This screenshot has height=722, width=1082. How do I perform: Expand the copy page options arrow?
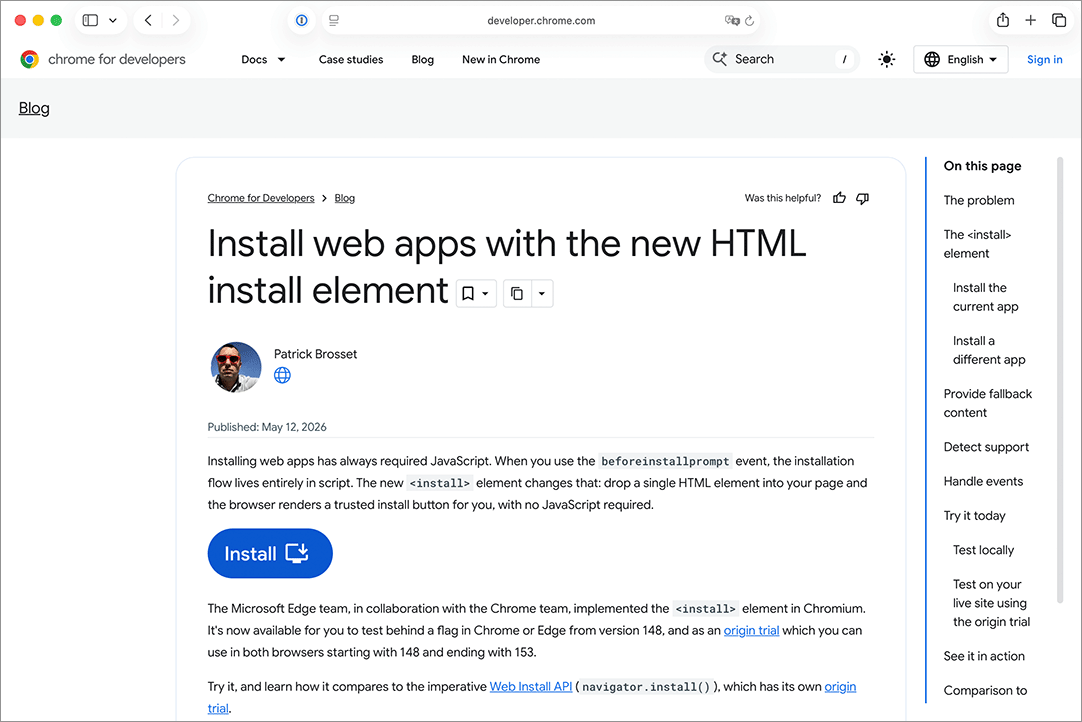click(x=542, y=293)
